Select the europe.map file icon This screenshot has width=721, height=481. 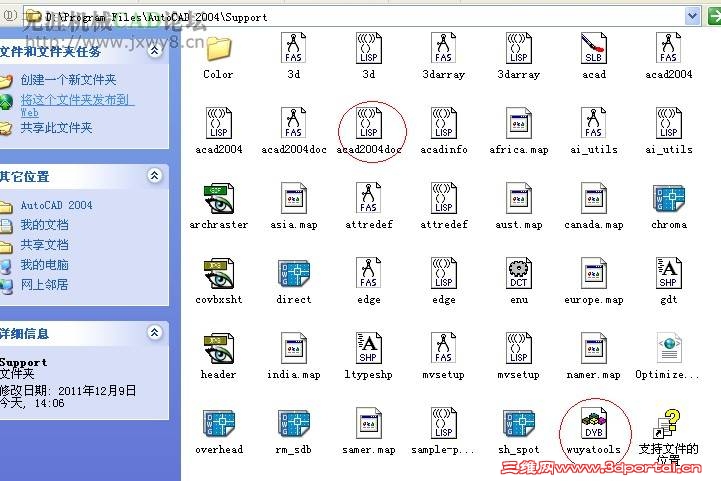(x=594, y=273)
